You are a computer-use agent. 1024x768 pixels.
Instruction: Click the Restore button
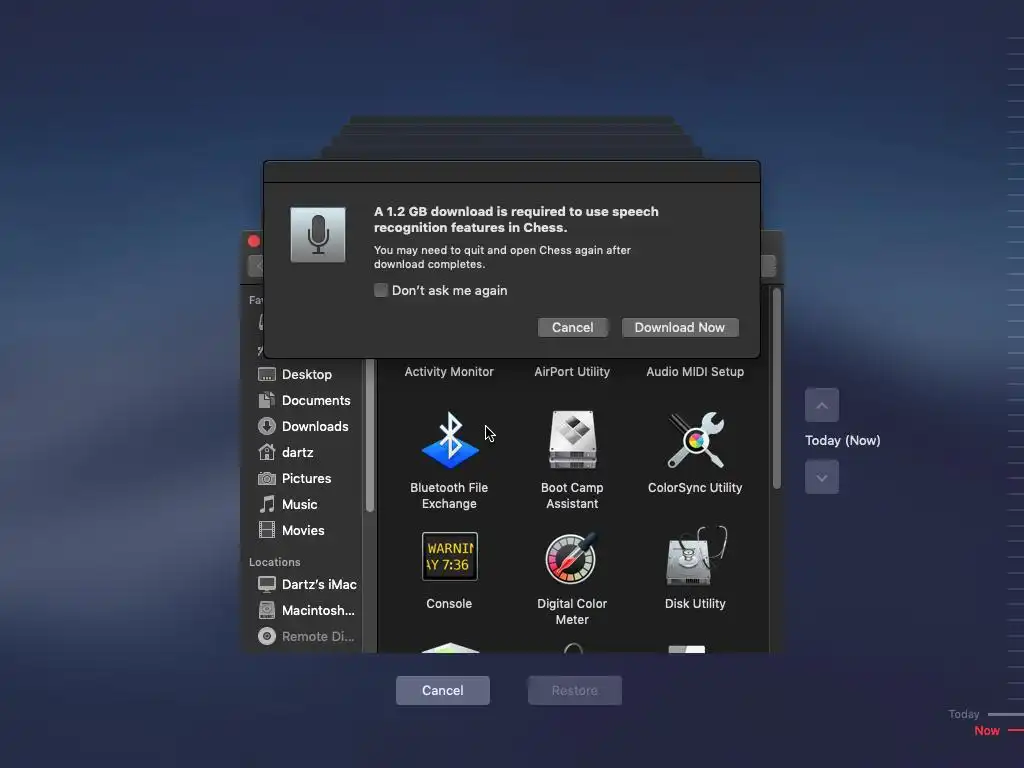click(x=575, y=690)
